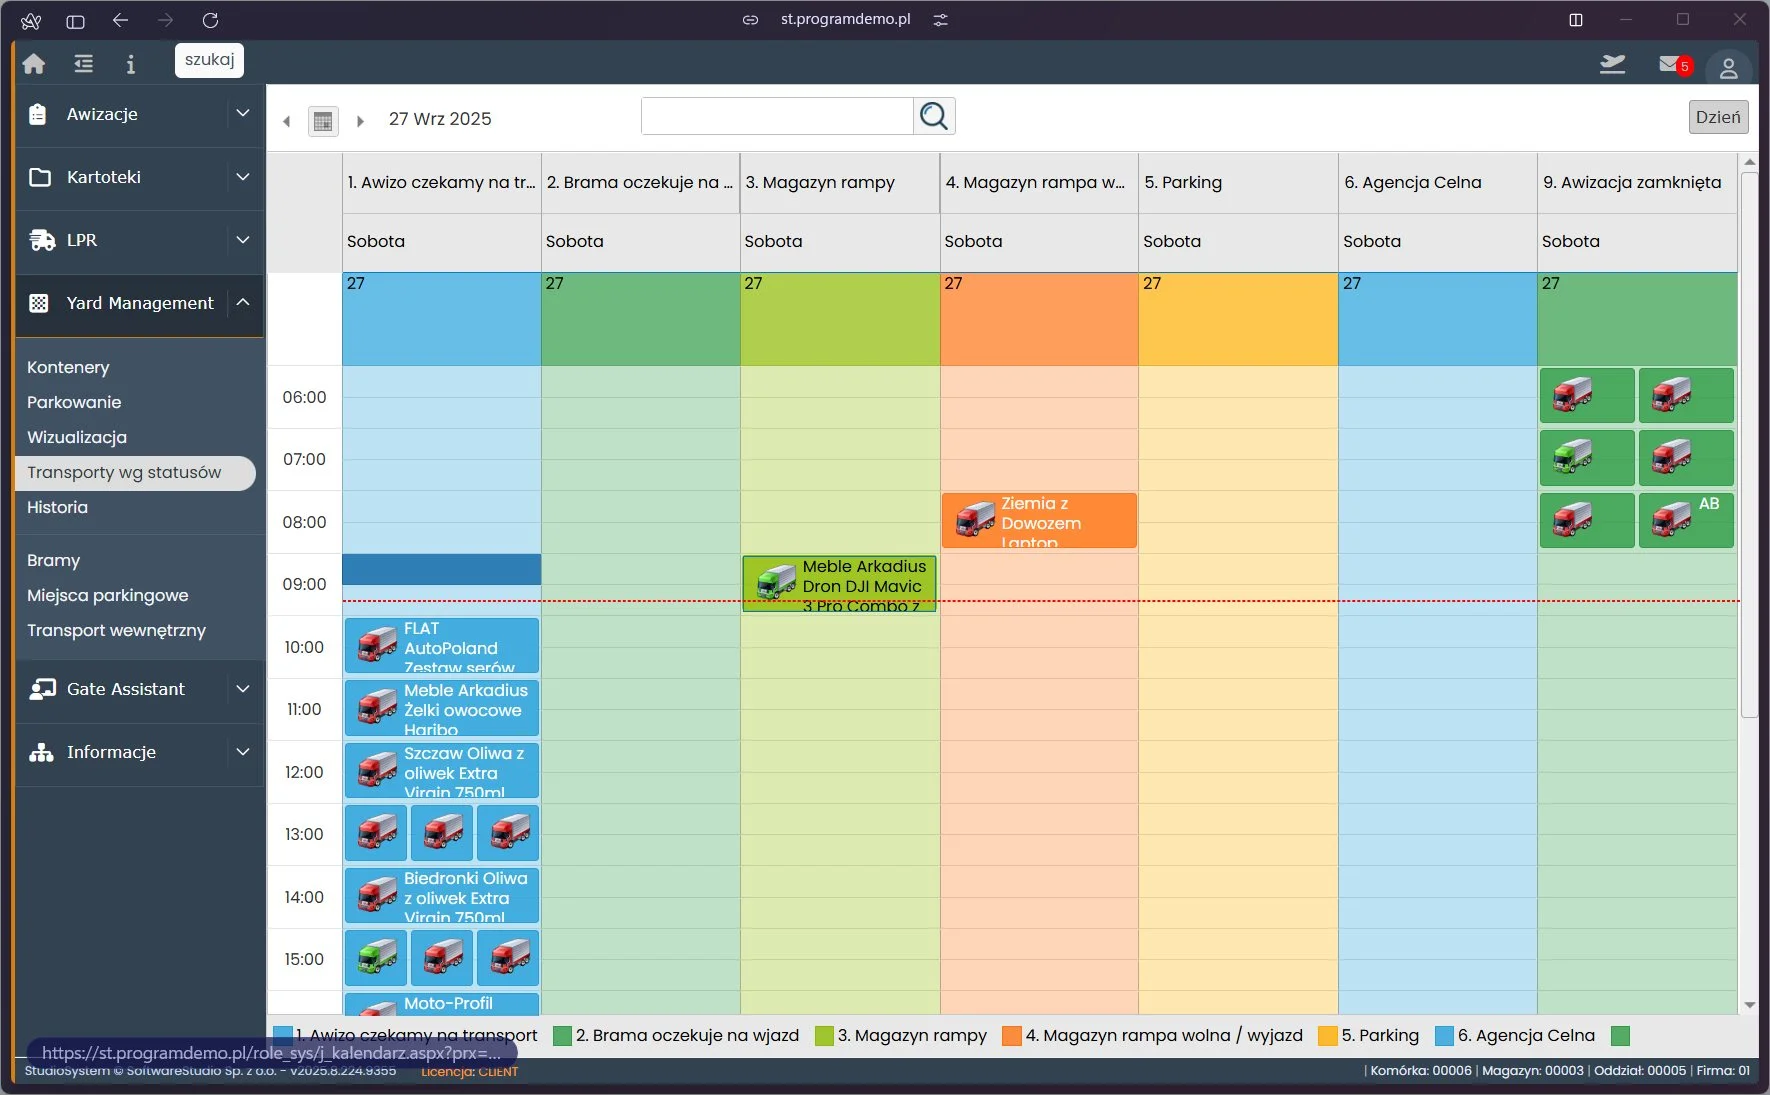Open Bramy in the sidebar
Image resolution: width=1770 pixels, height=1095 pixels.
tap(53, 560)
